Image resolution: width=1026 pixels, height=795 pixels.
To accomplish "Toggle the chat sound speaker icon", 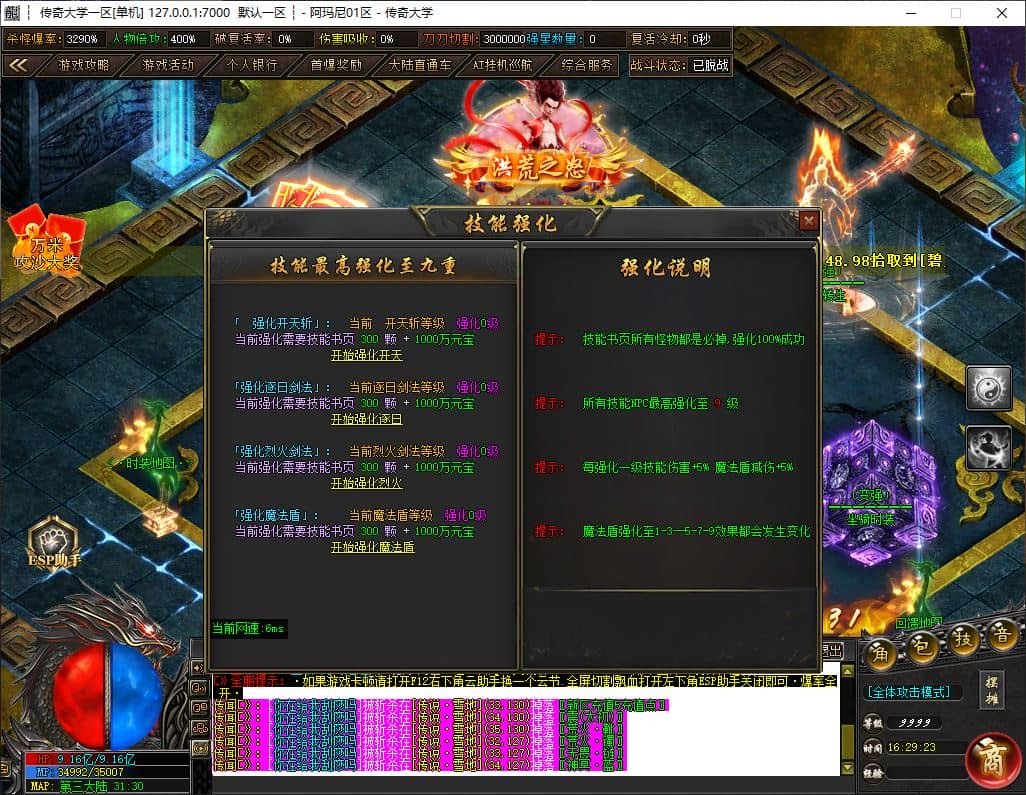I will (x=198, y=667).
